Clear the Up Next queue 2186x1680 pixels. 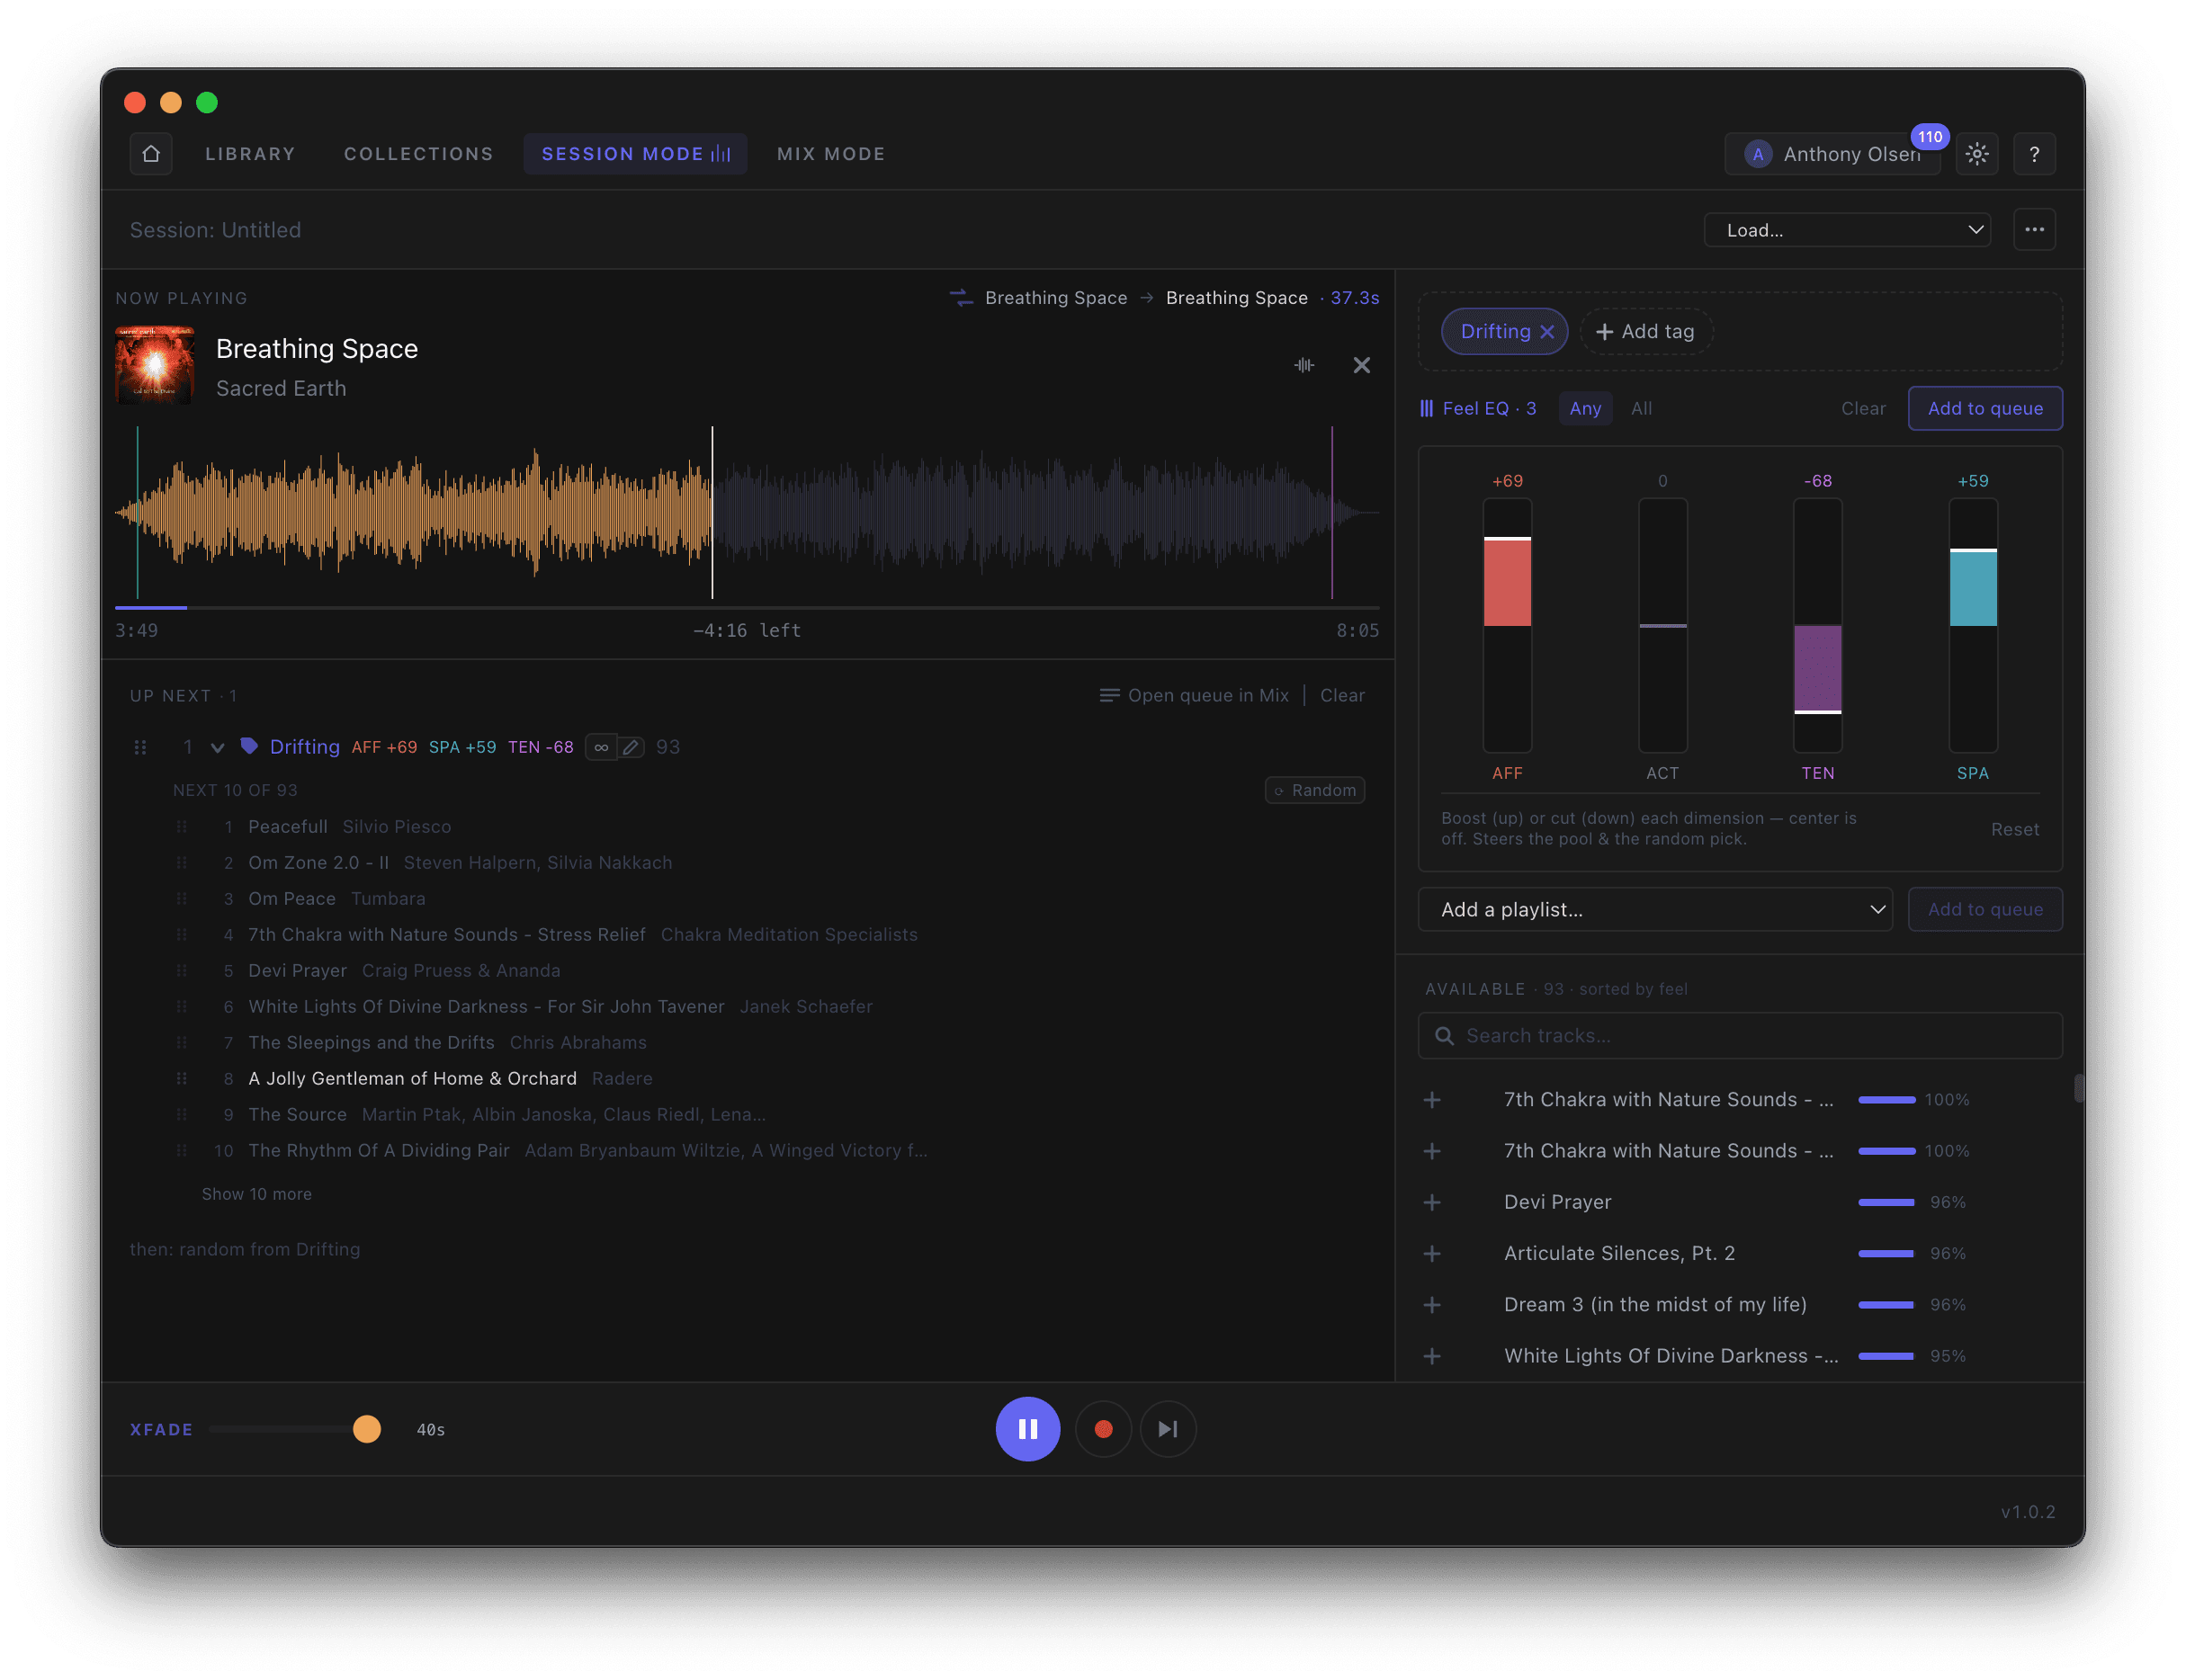(x=1341, y=695)
